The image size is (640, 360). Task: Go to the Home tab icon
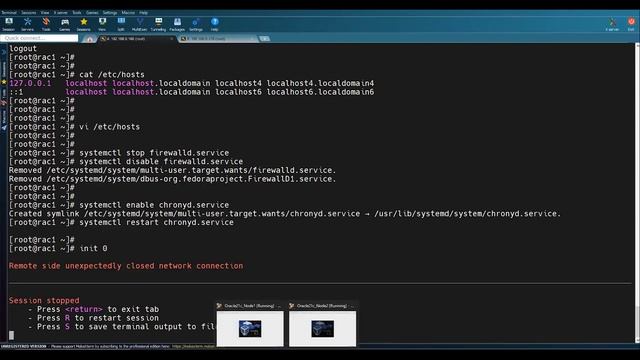(x=89, y=39)
